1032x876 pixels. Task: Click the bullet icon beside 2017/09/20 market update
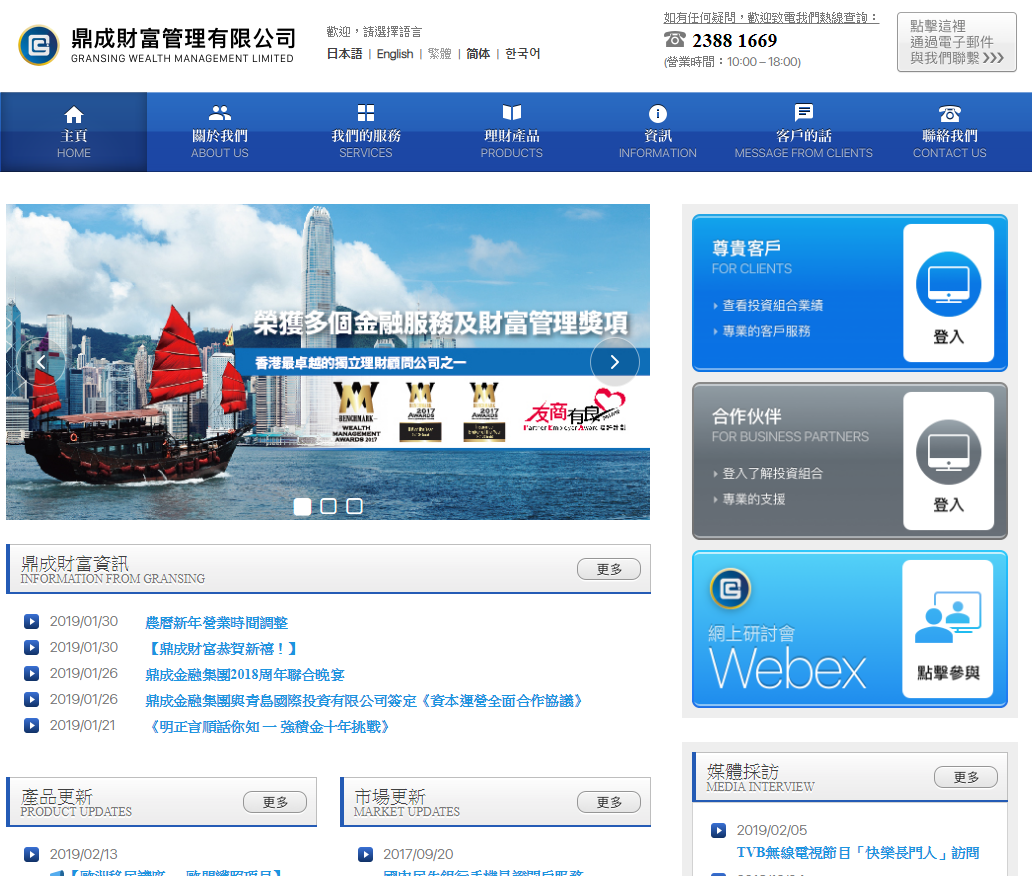click(x=365, y=854)
